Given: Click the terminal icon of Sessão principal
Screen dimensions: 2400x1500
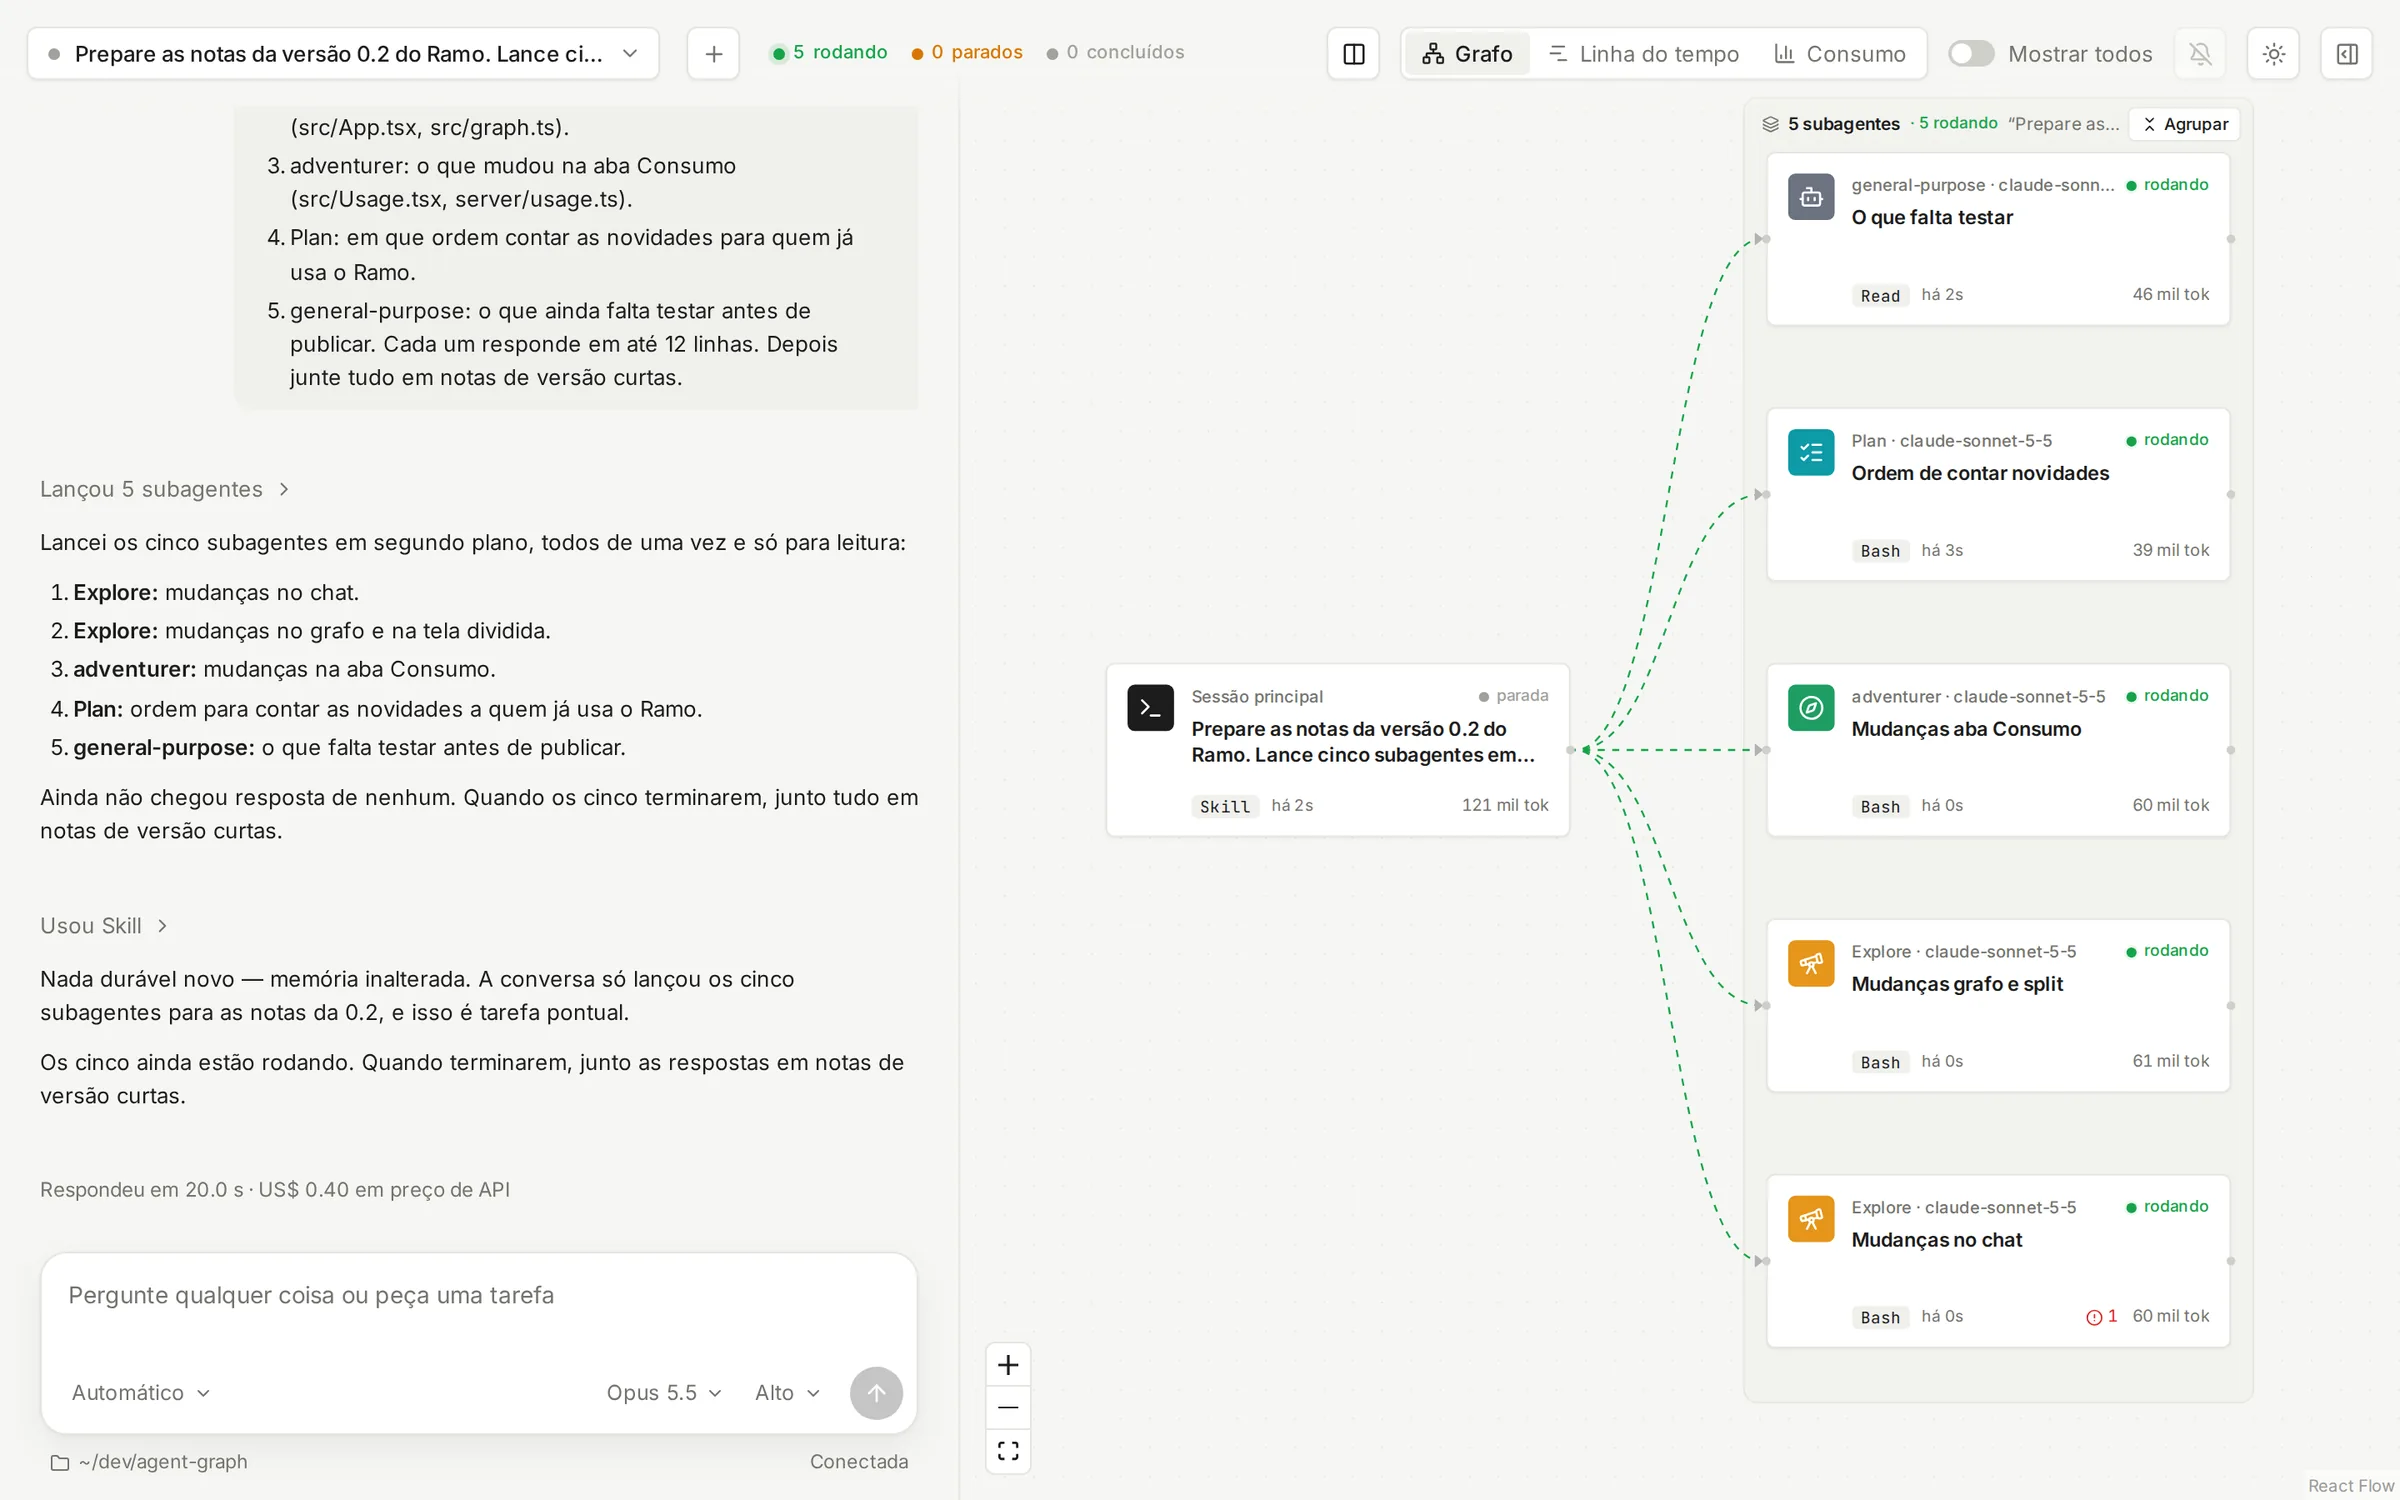Looking at the screenshot, I should click(x=1150, y=708).
